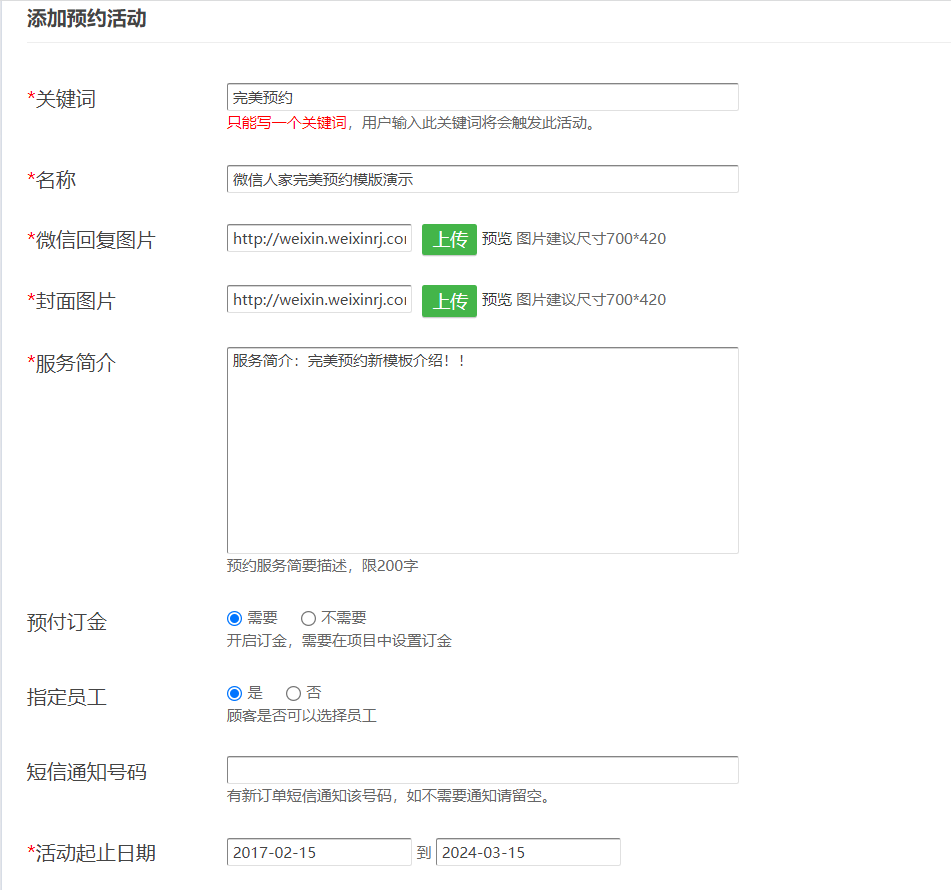Image resolution: width=951 pixels, height=890 pixels.
Task: Click the 封面图片 URL field
Action: pos(319,300)
